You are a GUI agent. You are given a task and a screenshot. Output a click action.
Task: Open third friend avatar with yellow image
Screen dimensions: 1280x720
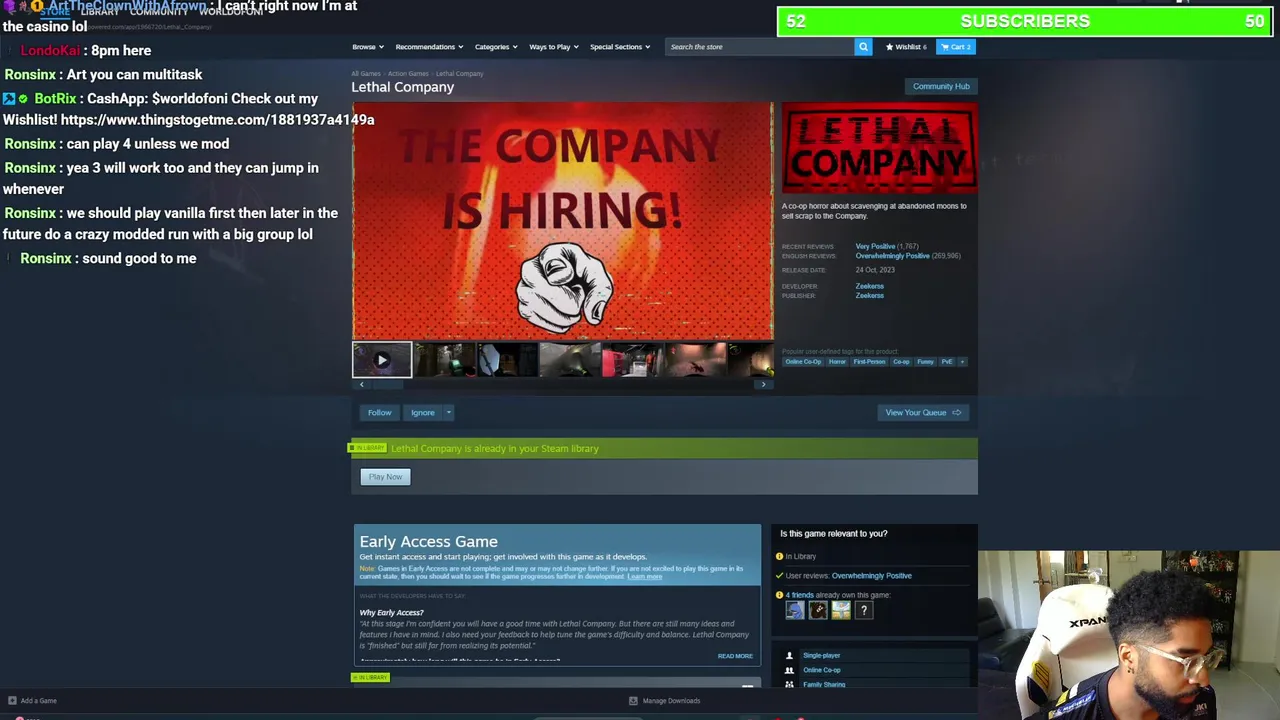coord(841,610)
